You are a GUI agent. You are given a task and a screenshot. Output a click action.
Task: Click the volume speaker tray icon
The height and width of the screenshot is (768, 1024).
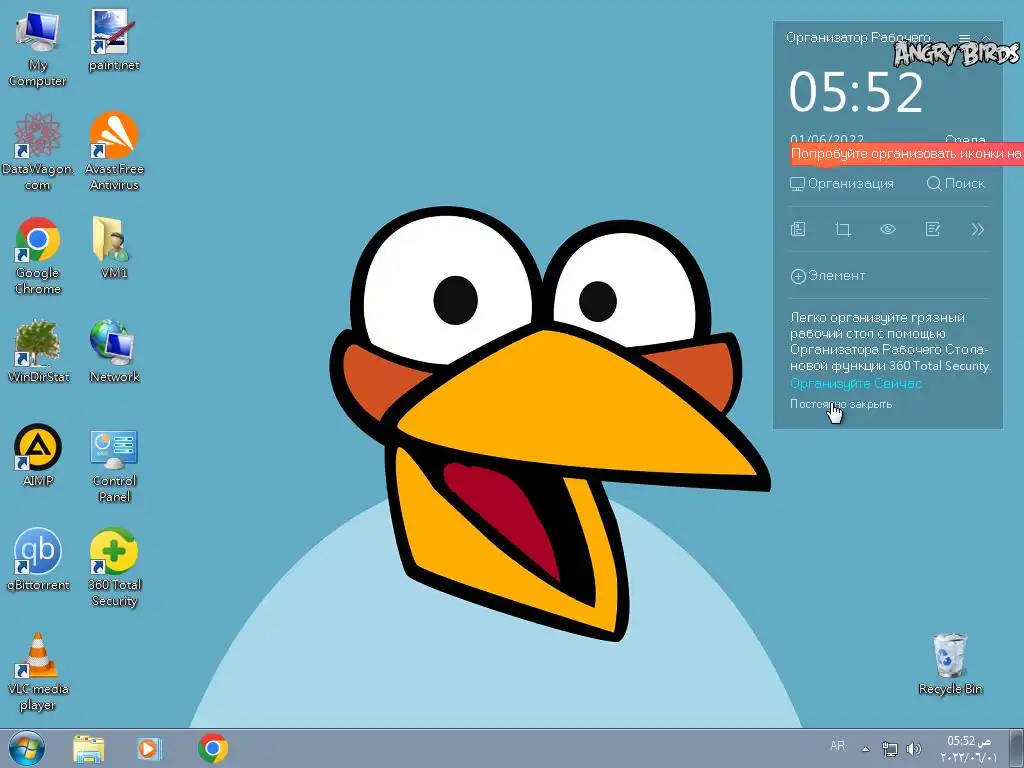pos(914,748)
